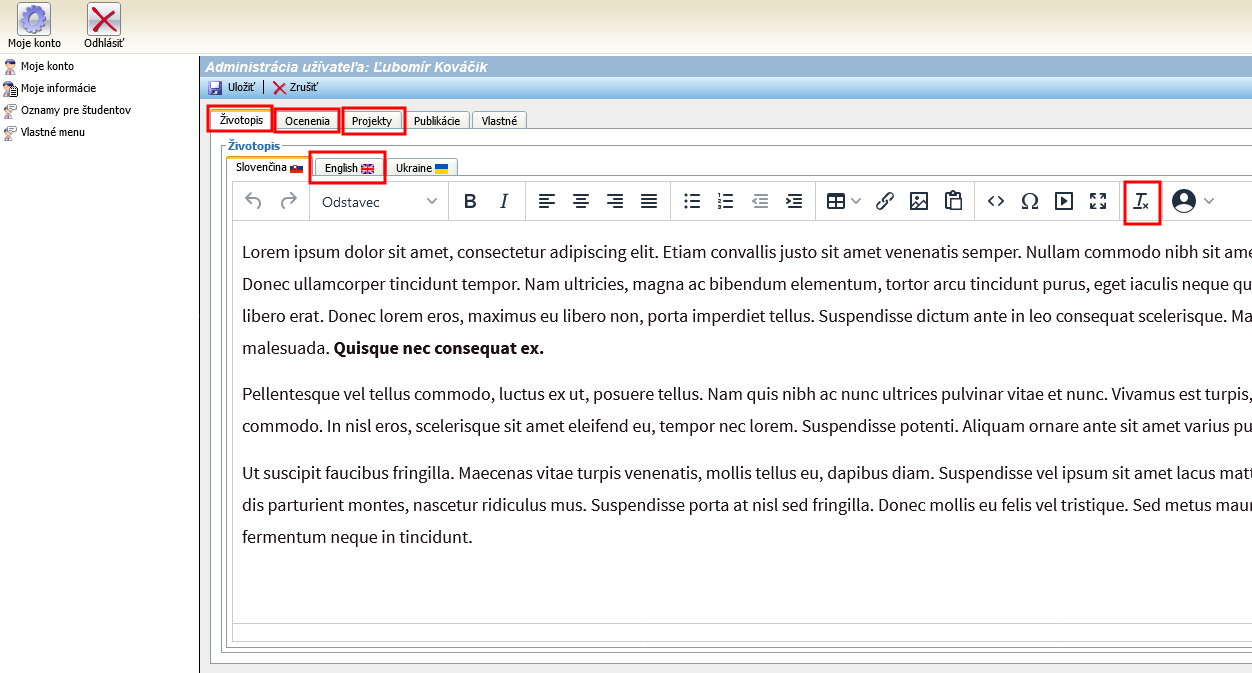Insert a bulleted list
Viewport: 1252px width, 673px height.
[x=692, y=201]
